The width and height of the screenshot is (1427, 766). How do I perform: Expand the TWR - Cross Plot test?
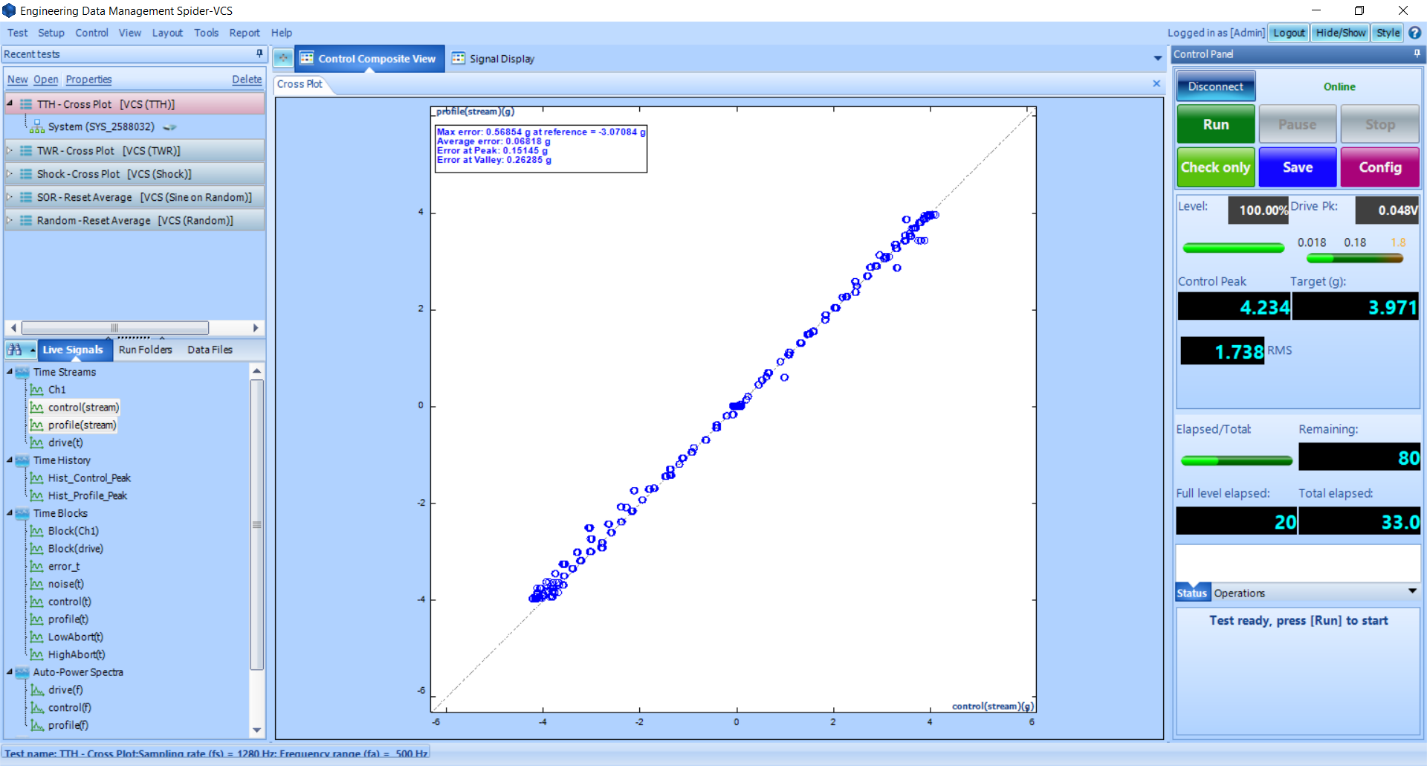click(x=10, y=150)
